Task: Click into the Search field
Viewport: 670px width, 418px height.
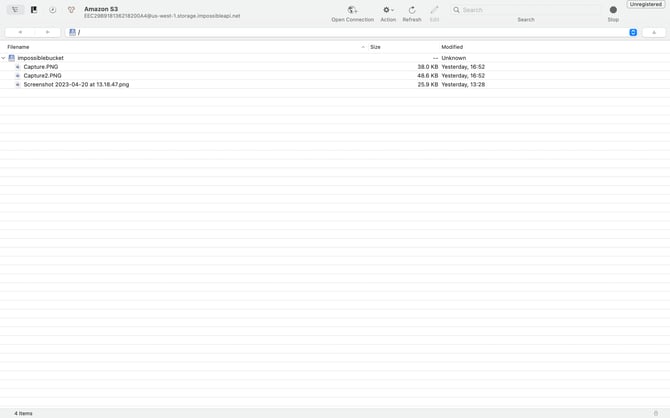Action: click(526, 9)
